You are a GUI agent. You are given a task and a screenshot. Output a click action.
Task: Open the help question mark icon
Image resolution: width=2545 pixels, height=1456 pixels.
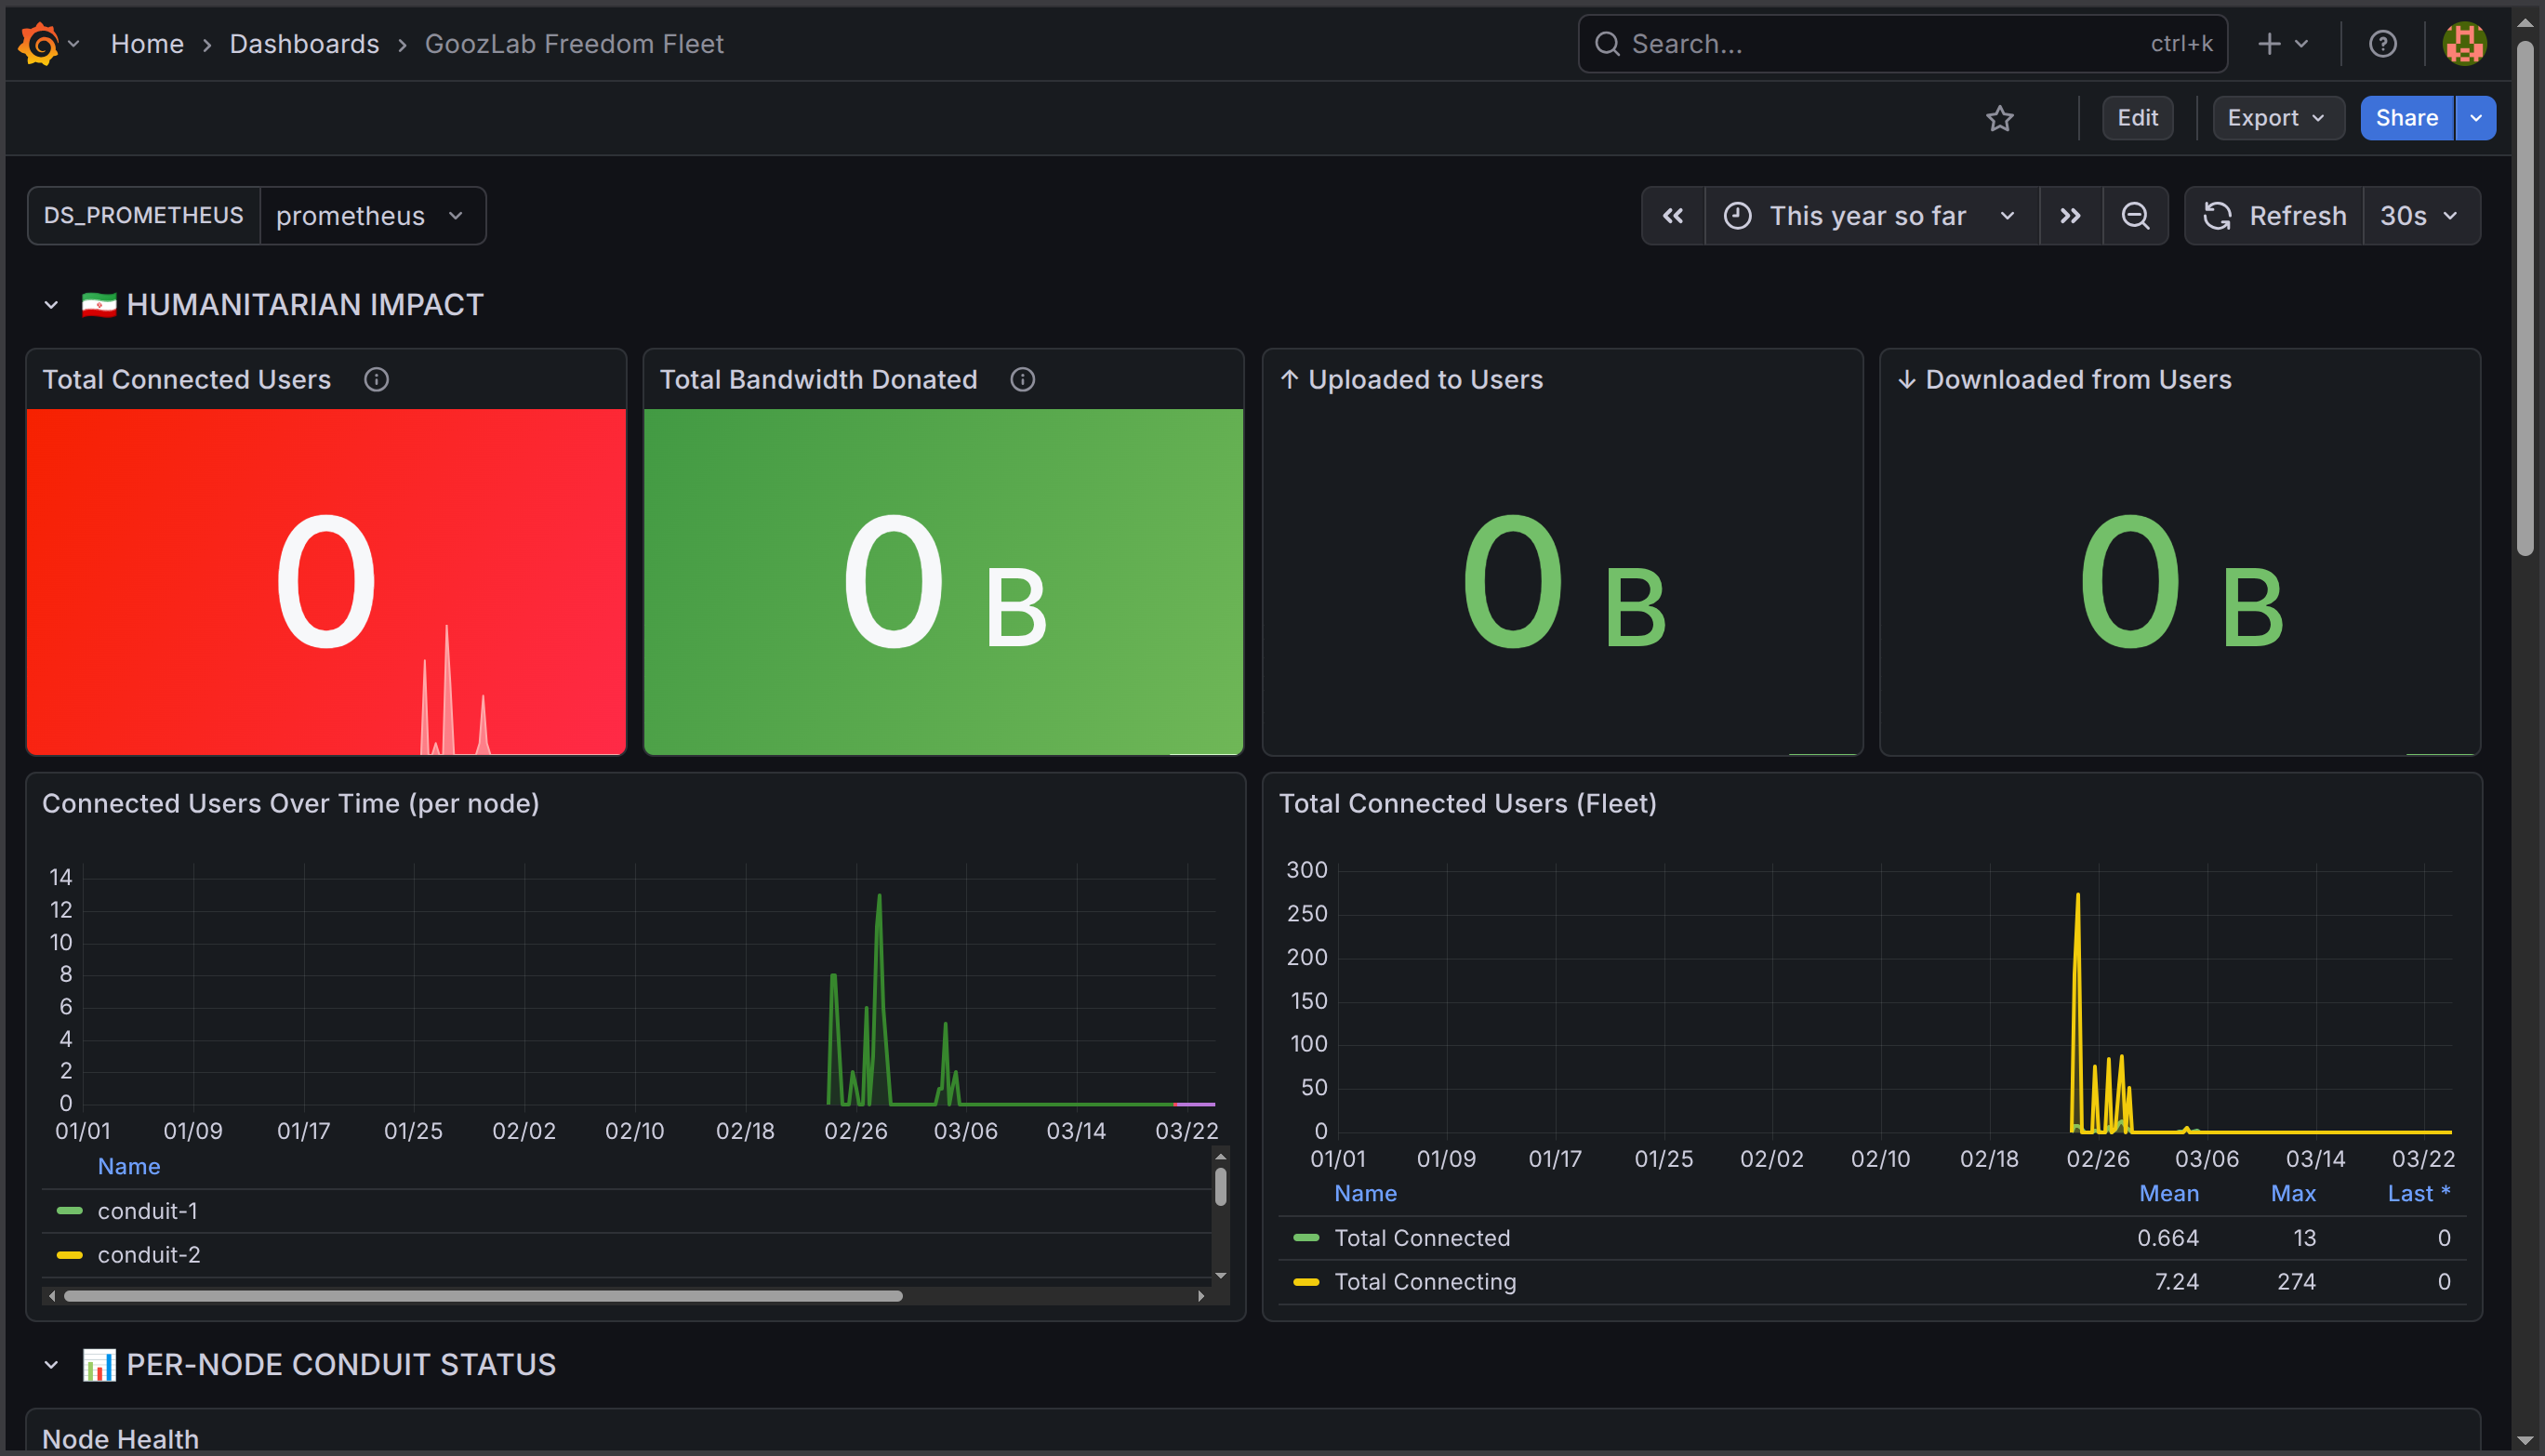click(x=2384, y=43)
